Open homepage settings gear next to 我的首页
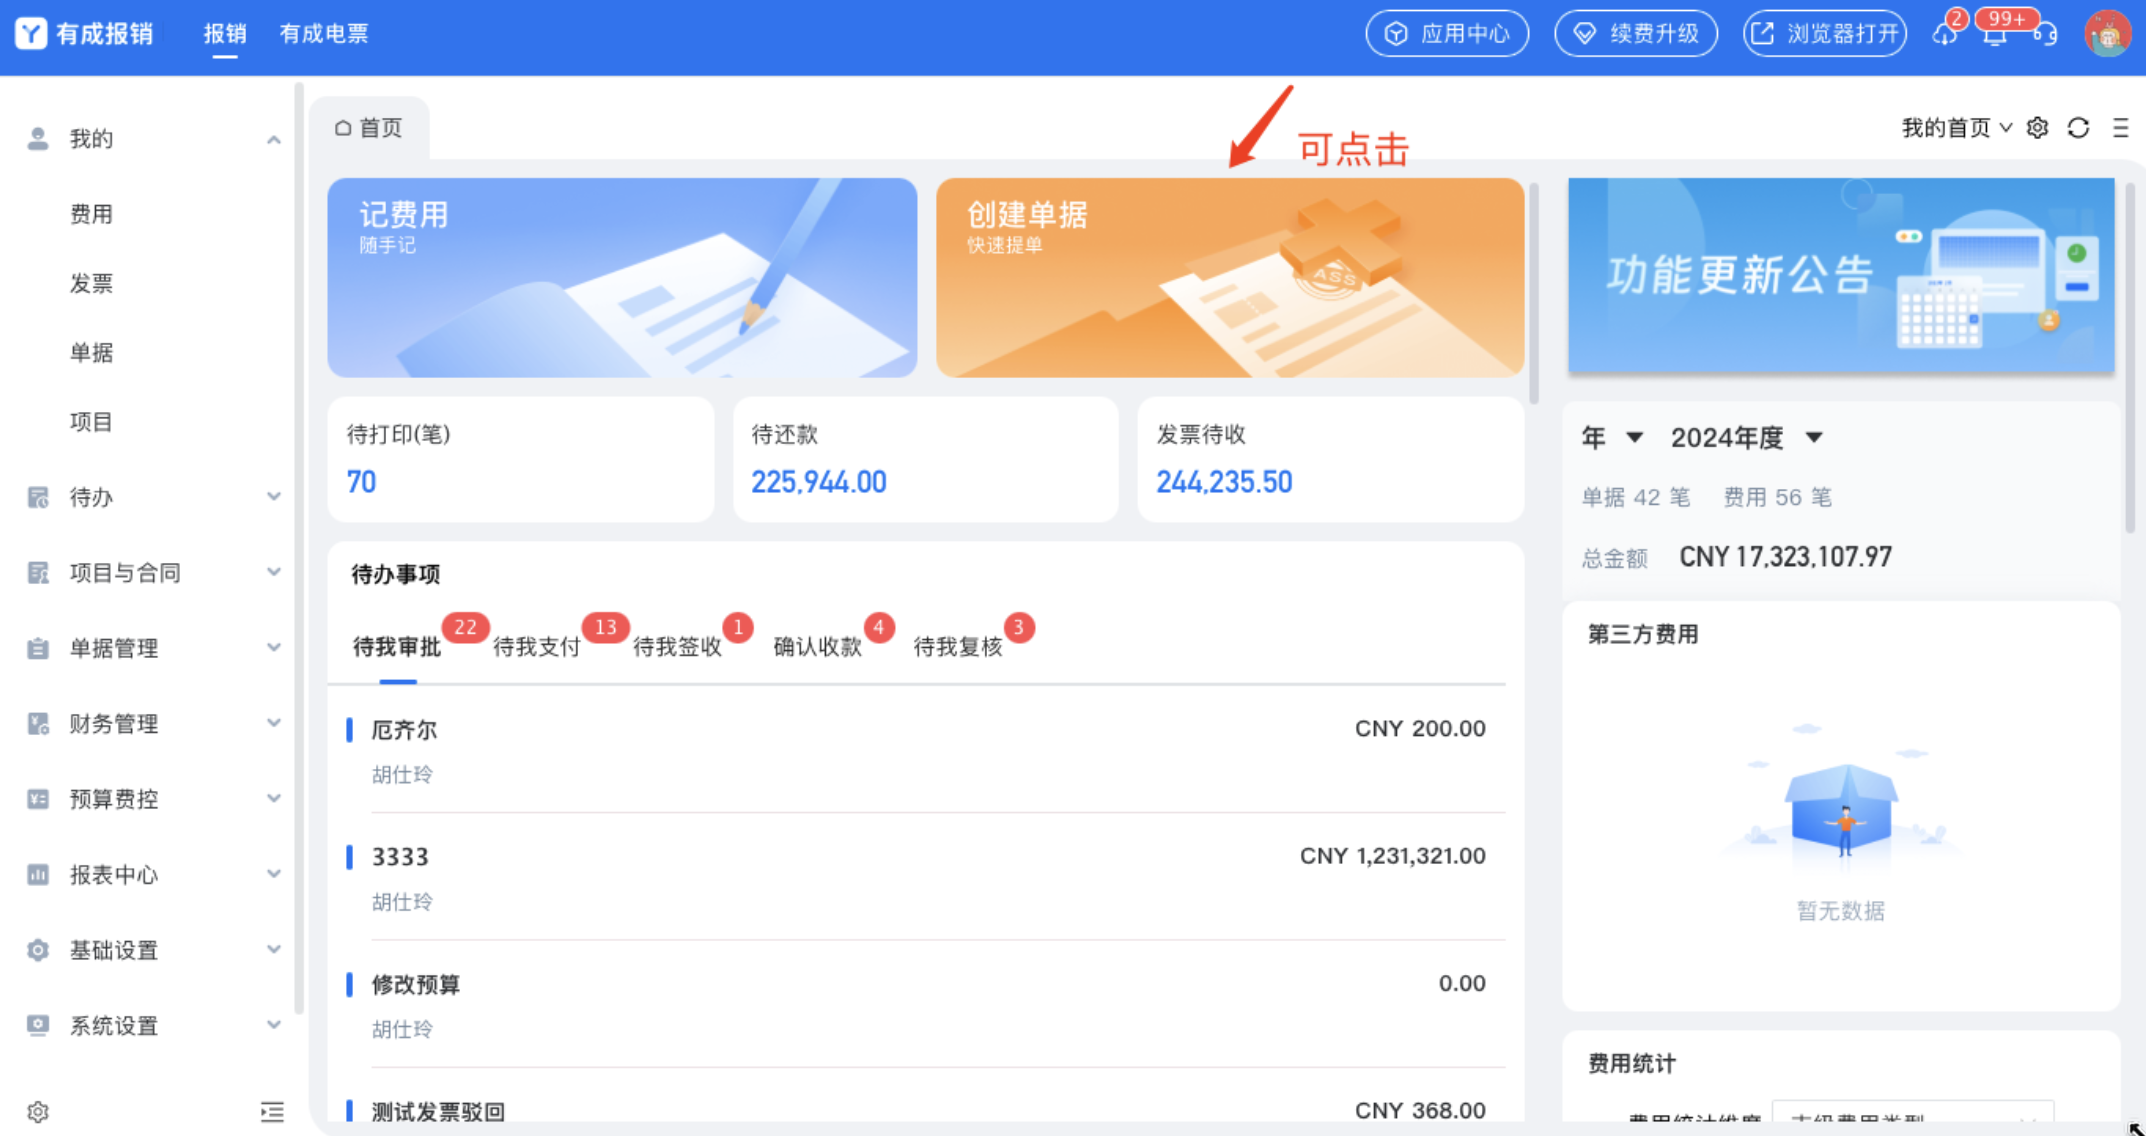 pyautogui.click(x=2037, y=128)
